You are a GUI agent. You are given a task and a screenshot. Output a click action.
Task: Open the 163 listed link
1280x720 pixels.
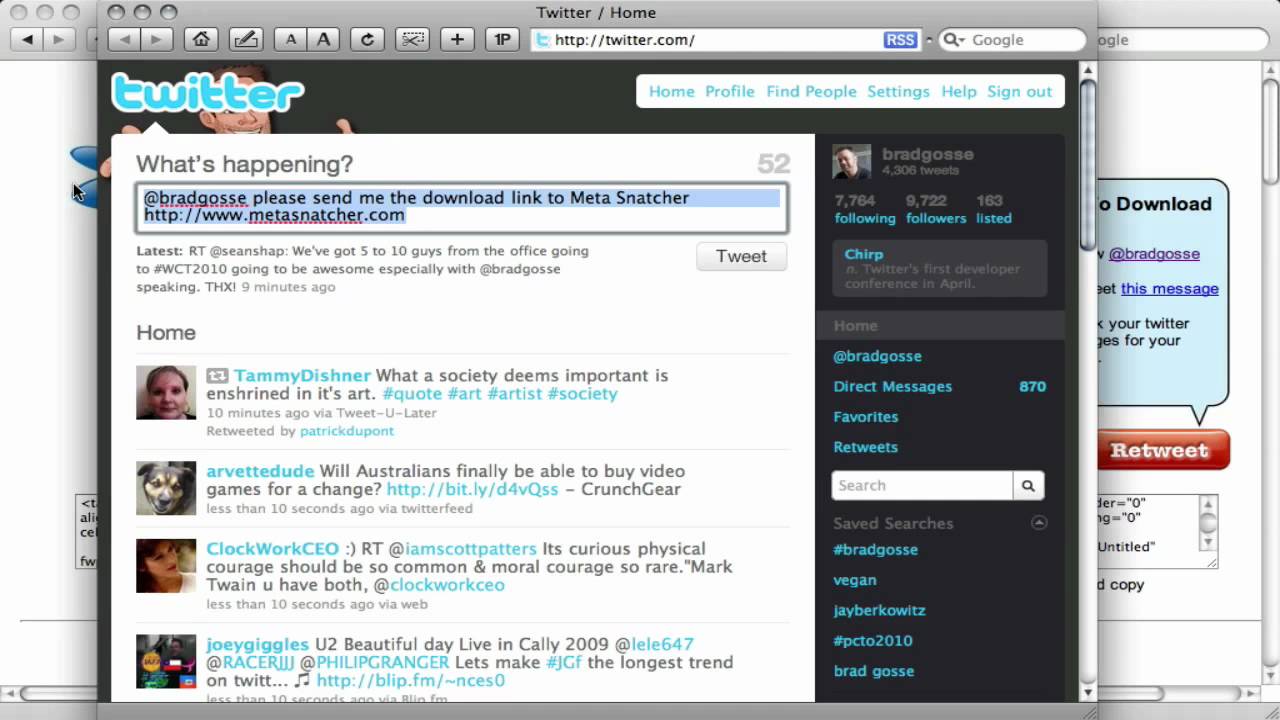(994, 209)
